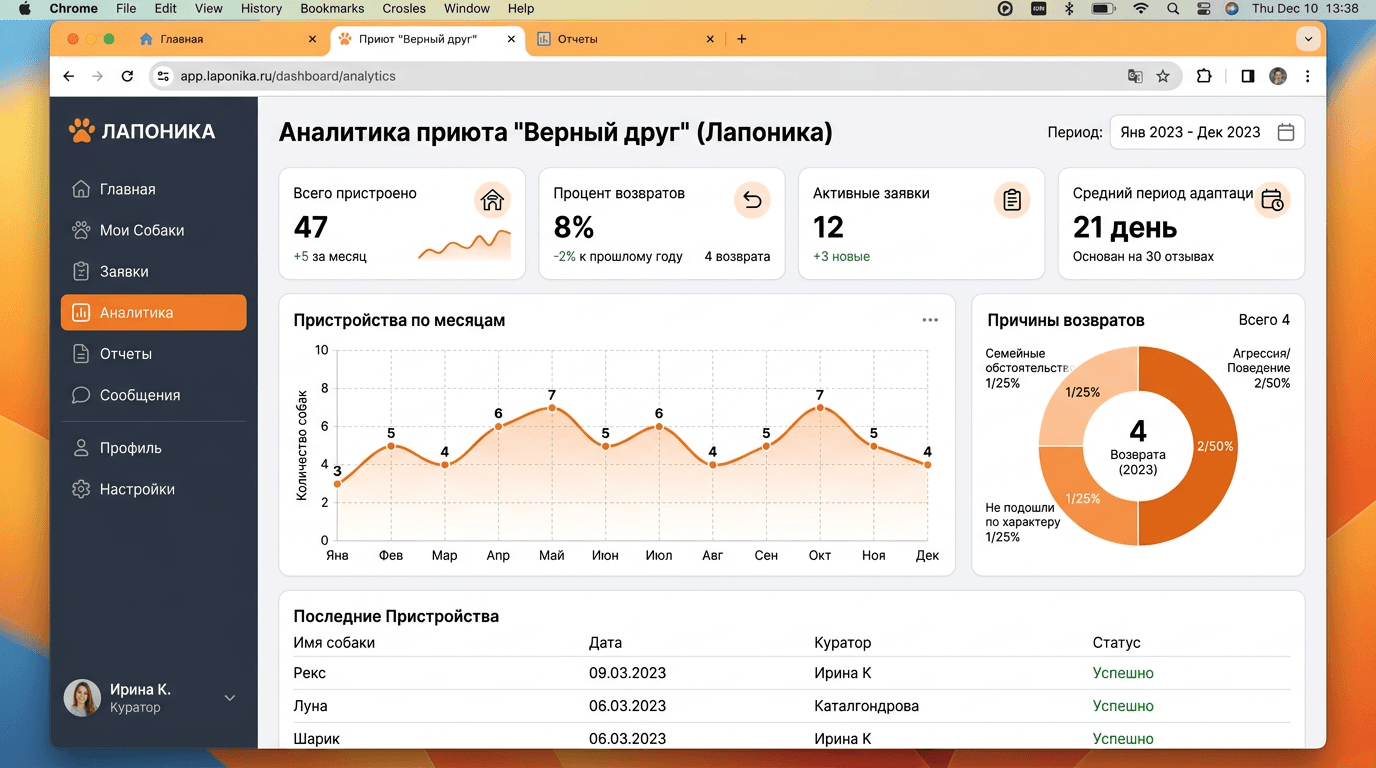Click the sparkline on Всего пристроено card
Image resolution: width=1376 pixels, height=768 pixels.
tap(464, 245)
